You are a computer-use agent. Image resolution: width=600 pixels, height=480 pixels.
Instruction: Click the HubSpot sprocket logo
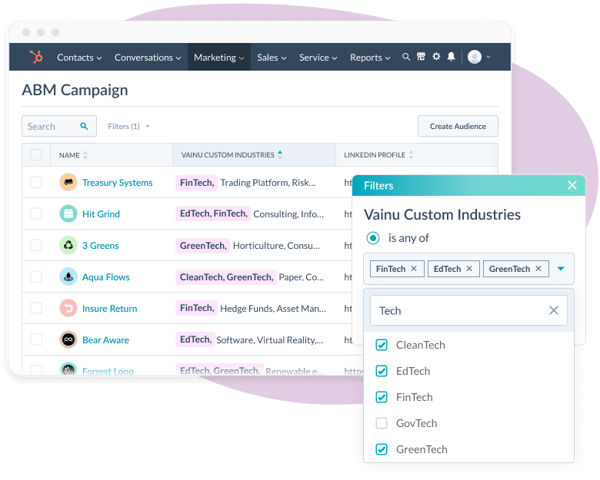(36, 57)
